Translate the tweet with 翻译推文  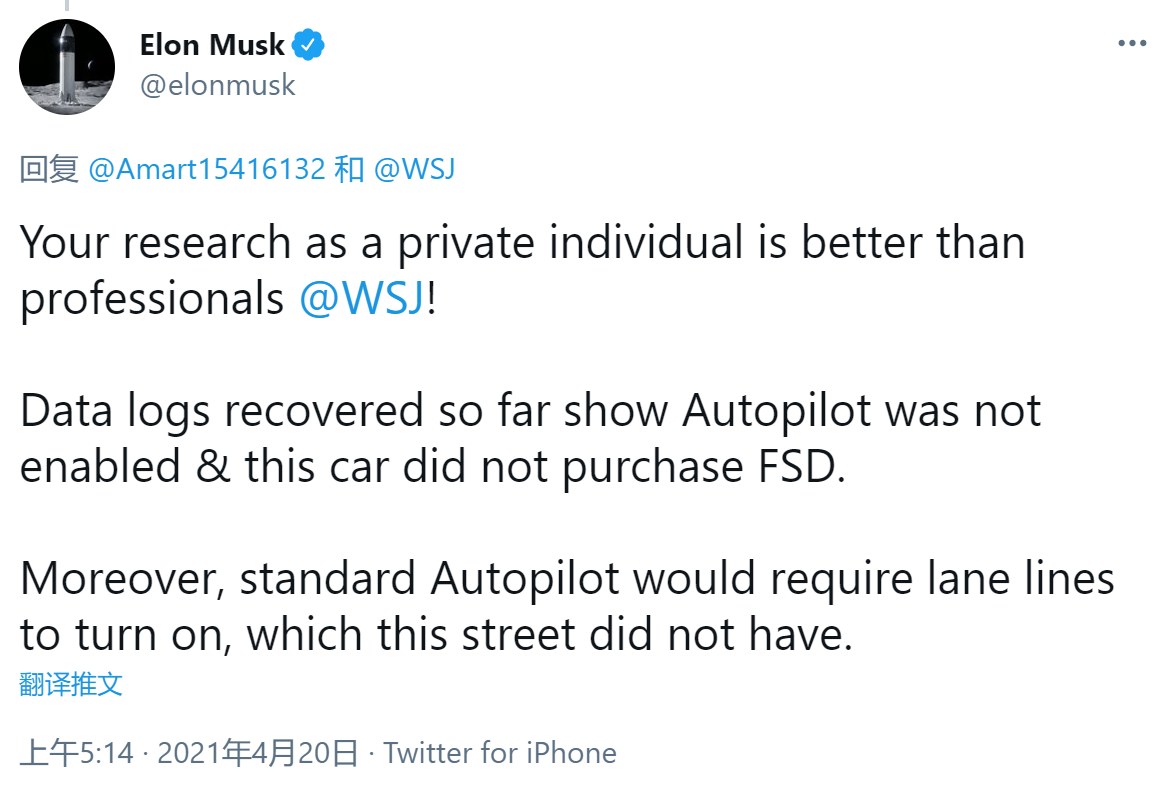tap(71, 684)
